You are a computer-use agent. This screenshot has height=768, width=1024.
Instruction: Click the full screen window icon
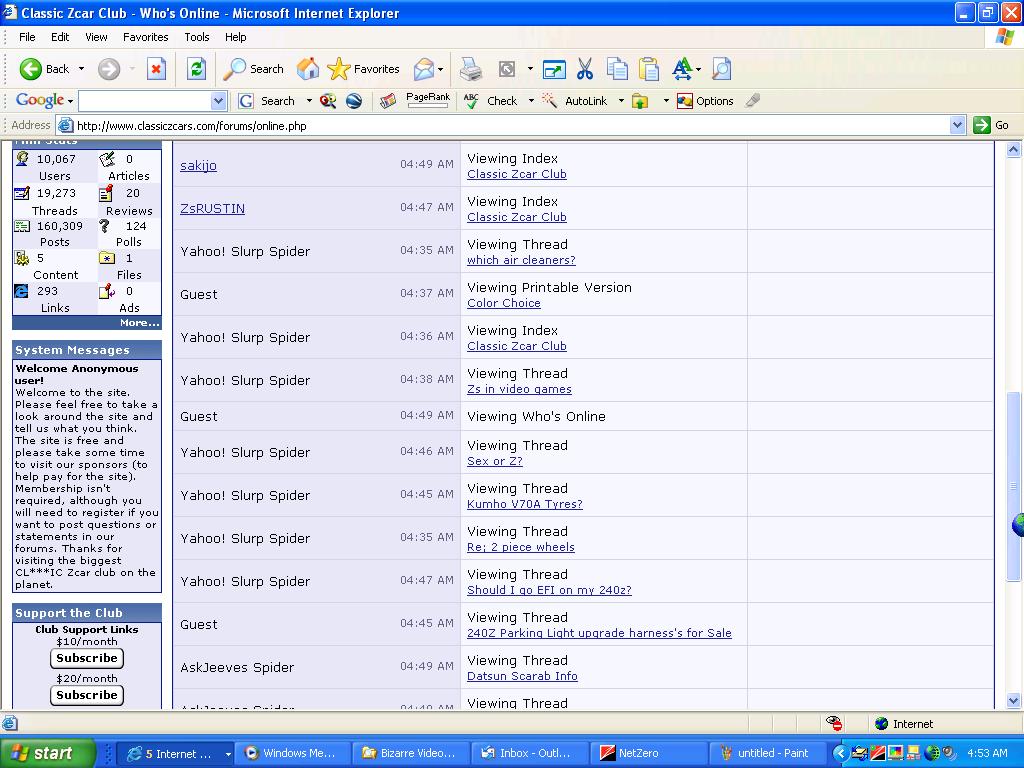pyautogui.click(x=554, y=69)
